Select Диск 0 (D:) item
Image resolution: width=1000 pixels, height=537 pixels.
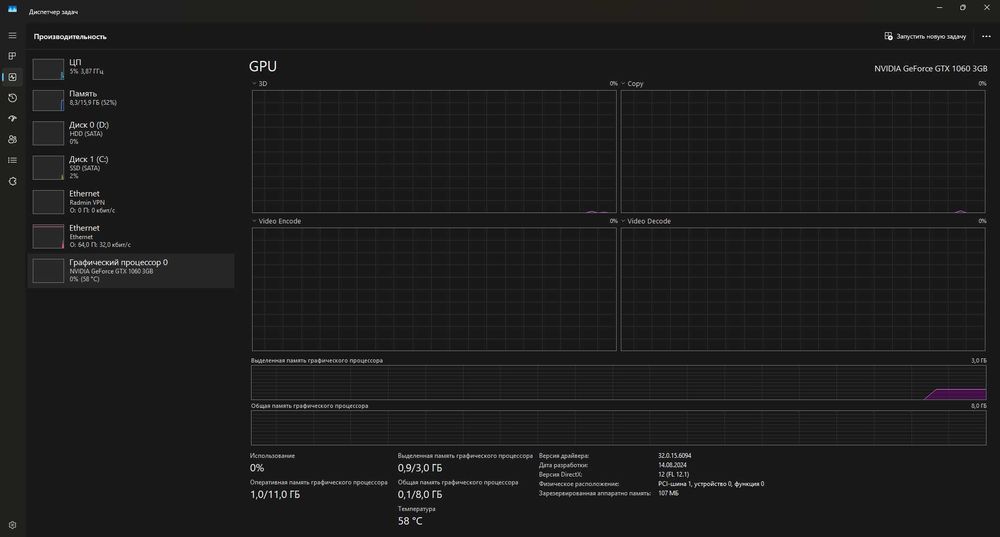(131, 133)
